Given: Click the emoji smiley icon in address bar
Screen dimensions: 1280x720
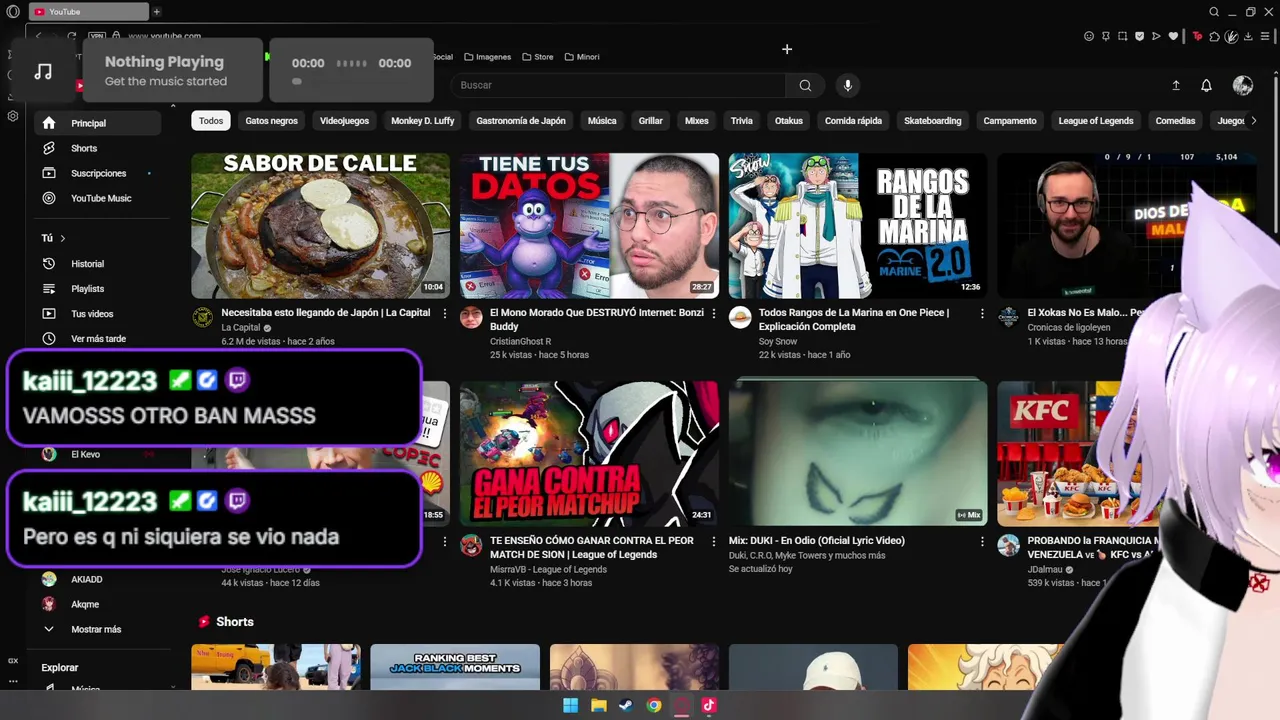Looking at the screenshot, I should (x=1089, y=36).
